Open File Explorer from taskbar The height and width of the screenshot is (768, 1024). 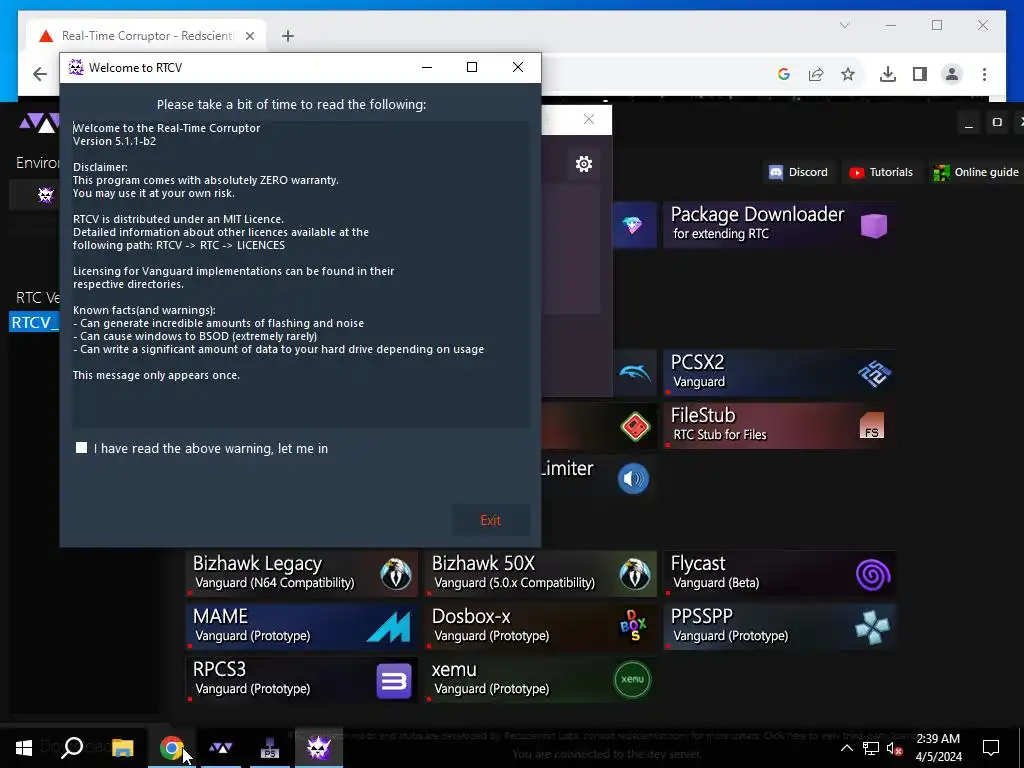pyautogui.click(x=123, y=748)
